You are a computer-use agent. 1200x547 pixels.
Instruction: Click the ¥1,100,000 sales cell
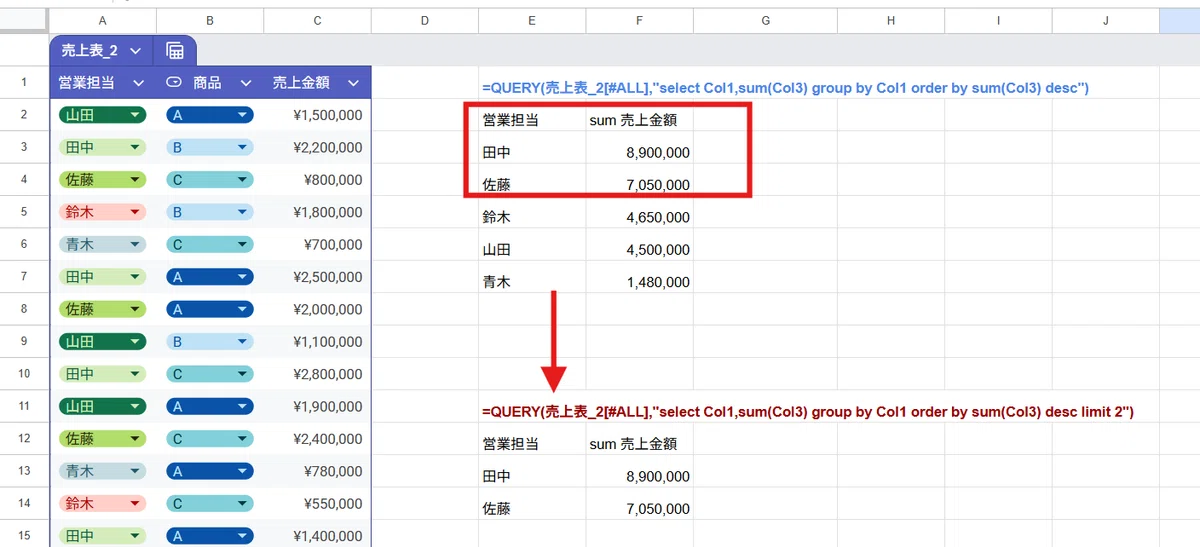click(x=317, y=341)
